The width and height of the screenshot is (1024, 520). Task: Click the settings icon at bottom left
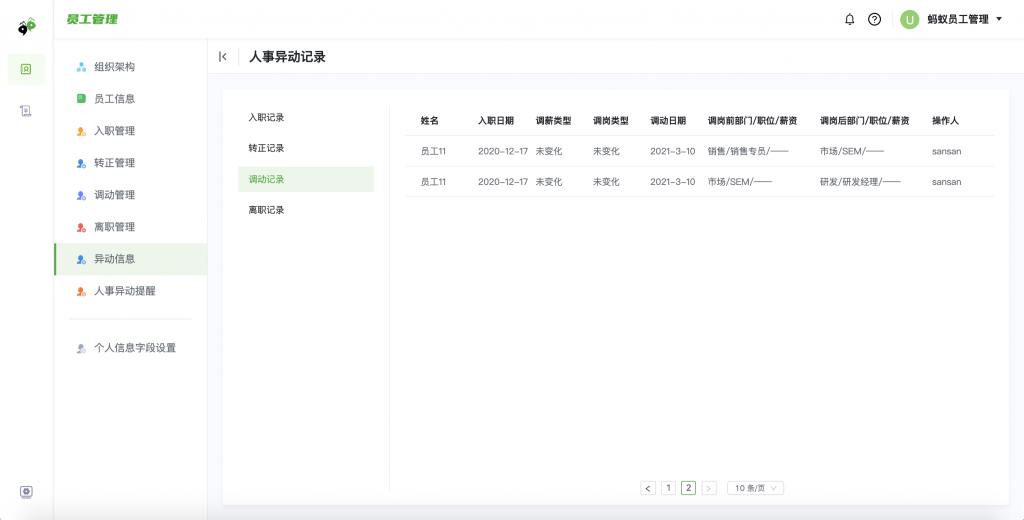[26, 491]
